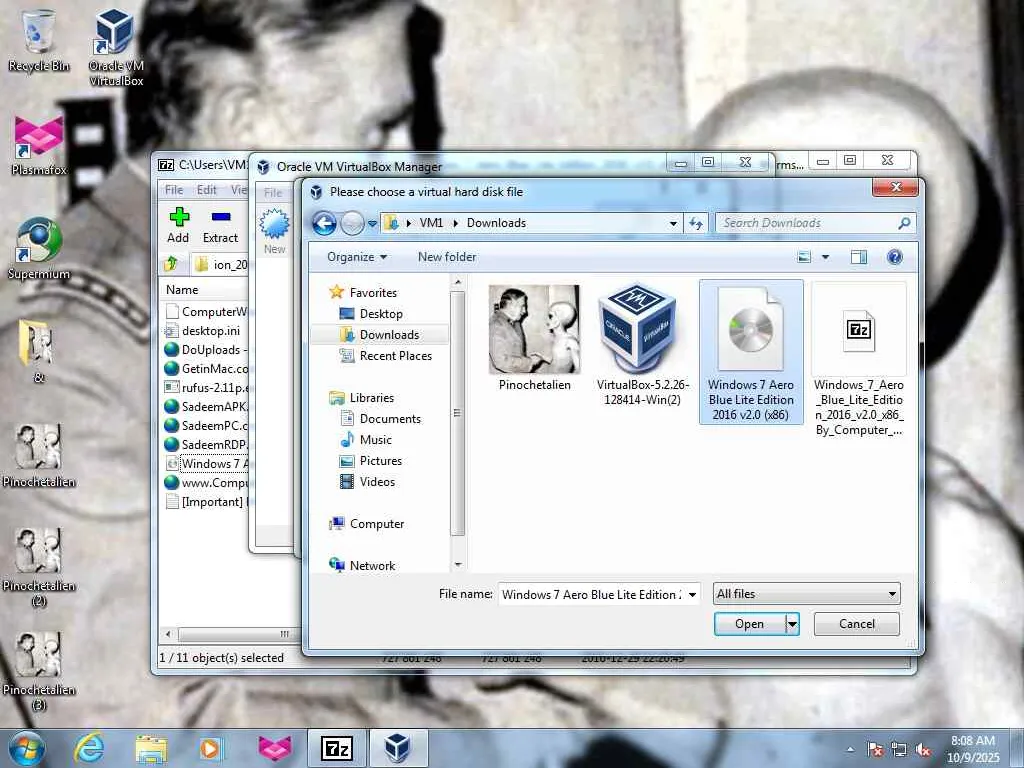Image resolution: width=1024 pixels, height=768 pixels.
Task: Select the Windows 7 Aero Blue Lite ISO file
Action: (x=751, y=352)
